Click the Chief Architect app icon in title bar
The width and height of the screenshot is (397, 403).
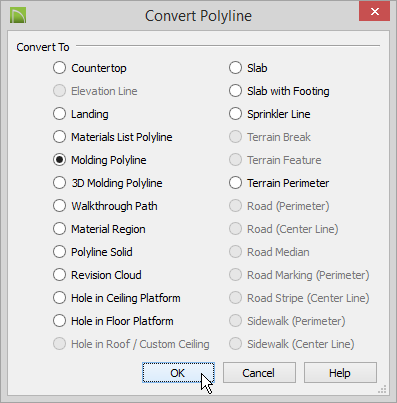click(x=18, y=16)
